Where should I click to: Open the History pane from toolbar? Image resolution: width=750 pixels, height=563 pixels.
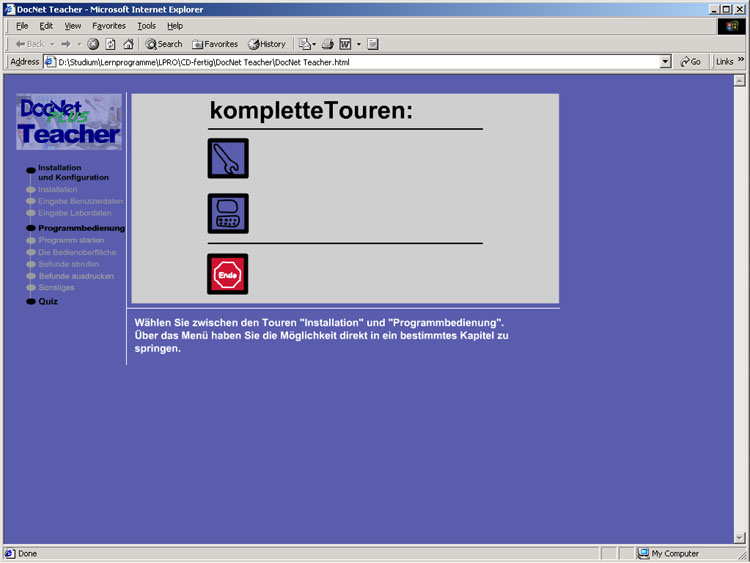click(267, 44)
